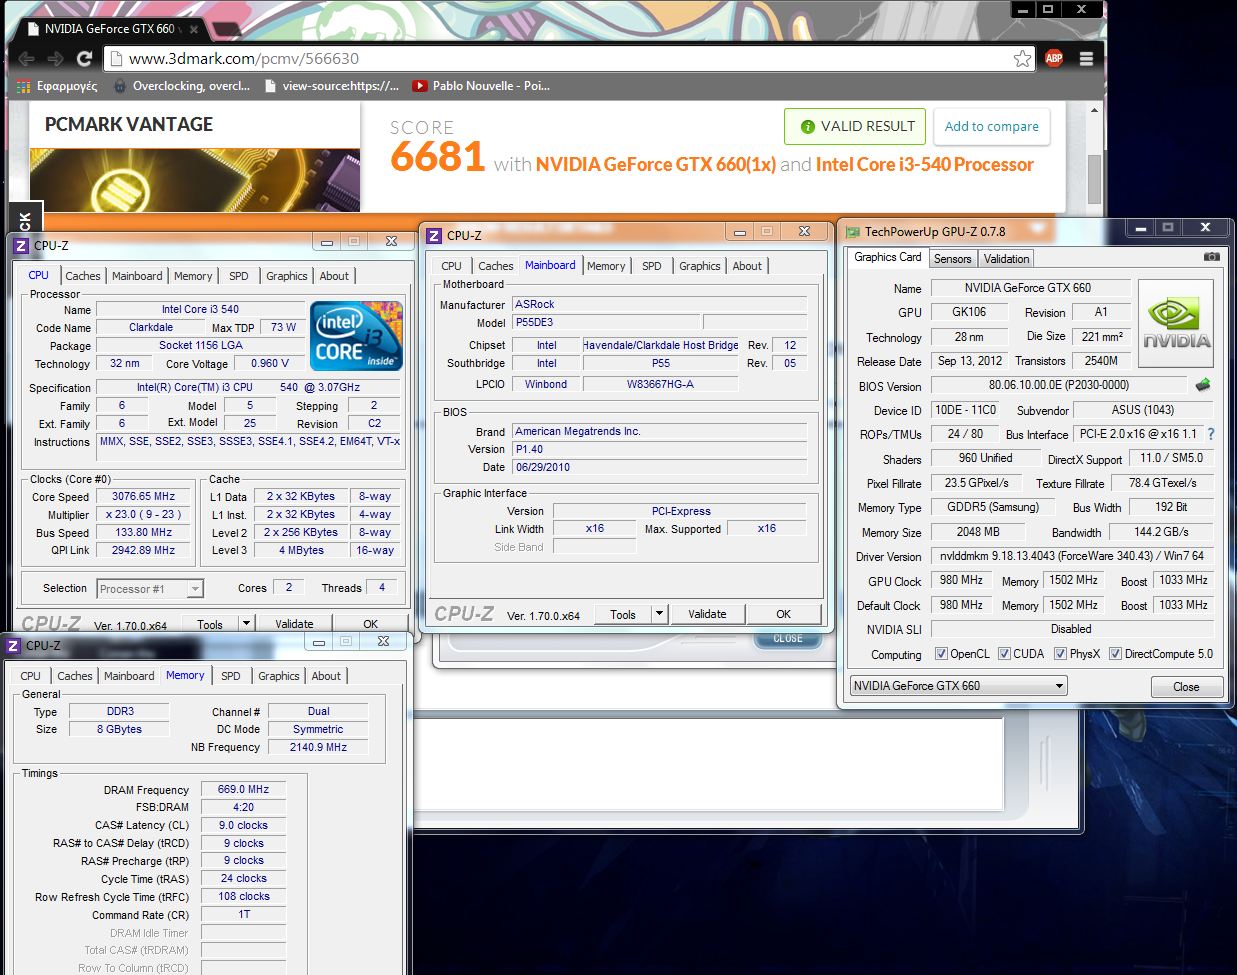Bookmark page with the star icon
The image size is (1237, 975).
pos(1022,58)
